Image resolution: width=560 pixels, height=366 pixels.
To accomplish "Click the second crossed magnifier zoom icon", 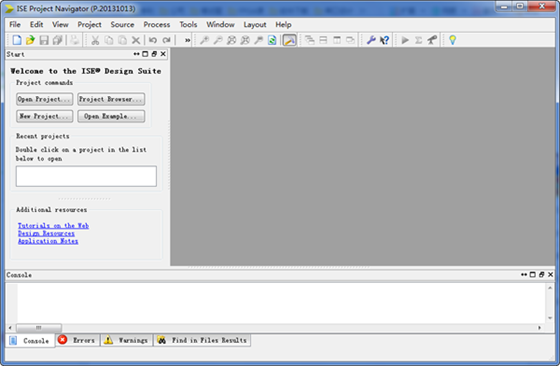I will click(245, 40).
